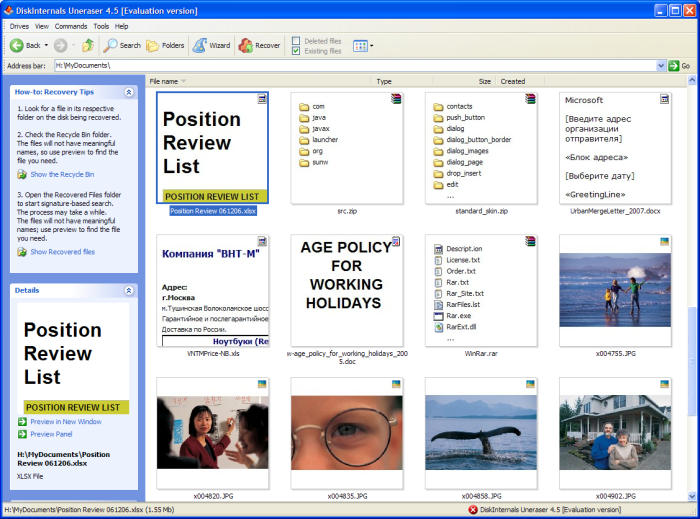Click the image type icon on x004755.JPG
700x519 pixels.
point(664,241)
